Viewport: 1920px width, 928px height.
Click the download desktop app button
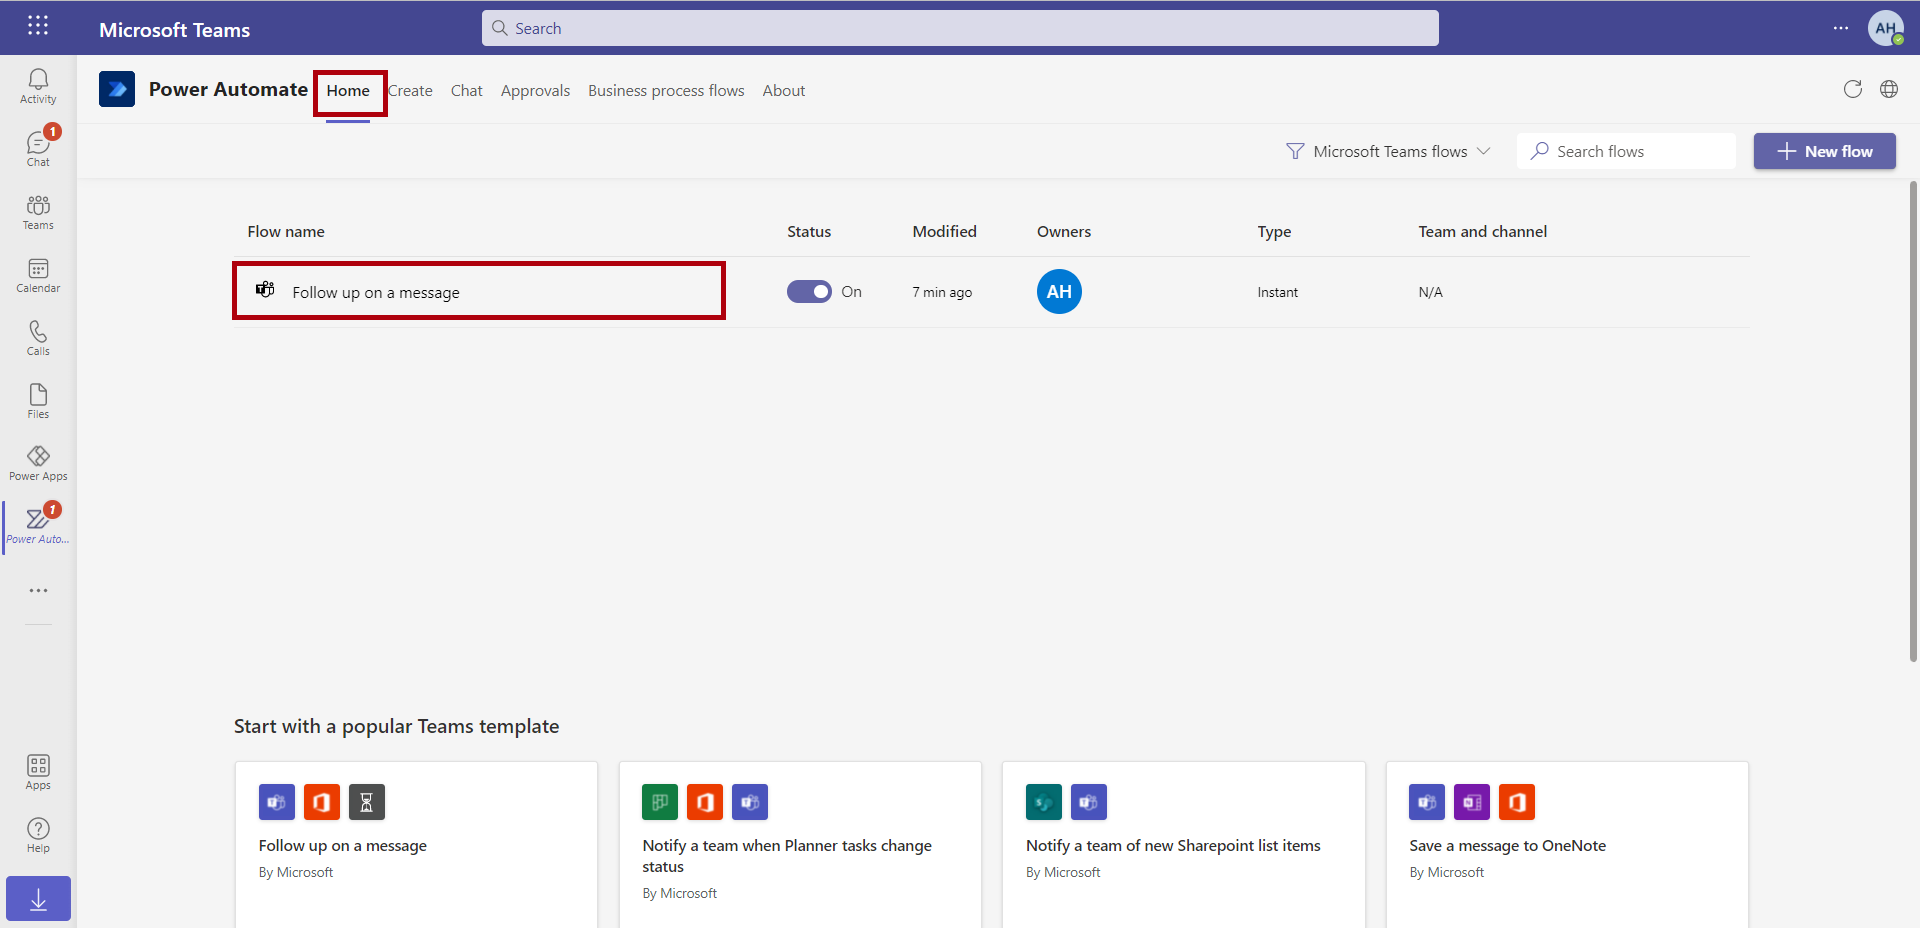coord(38,898)
